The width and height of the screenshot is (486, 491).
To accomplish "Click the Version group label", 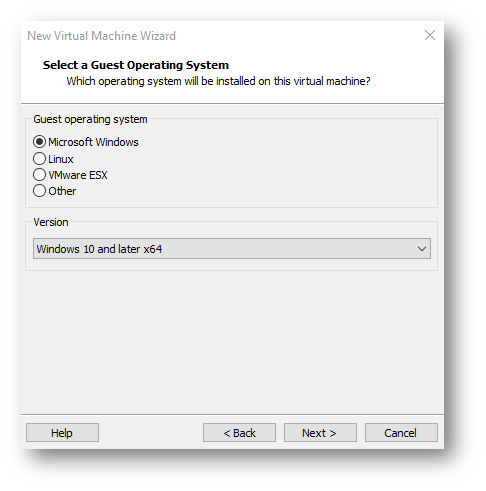I will [51, 222].
